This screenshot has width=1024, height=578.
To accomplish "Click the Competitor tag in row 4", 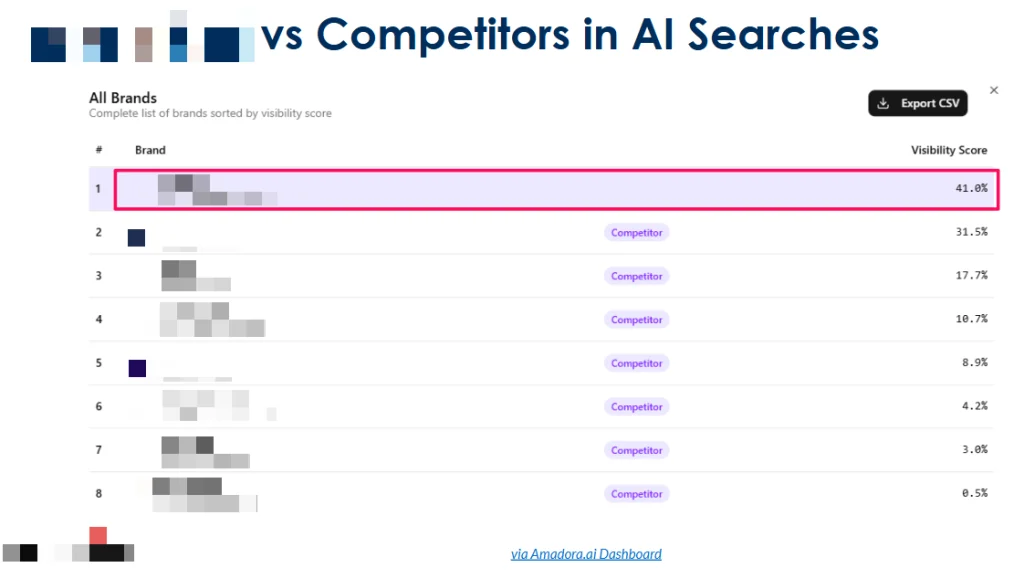I will 636,319.
